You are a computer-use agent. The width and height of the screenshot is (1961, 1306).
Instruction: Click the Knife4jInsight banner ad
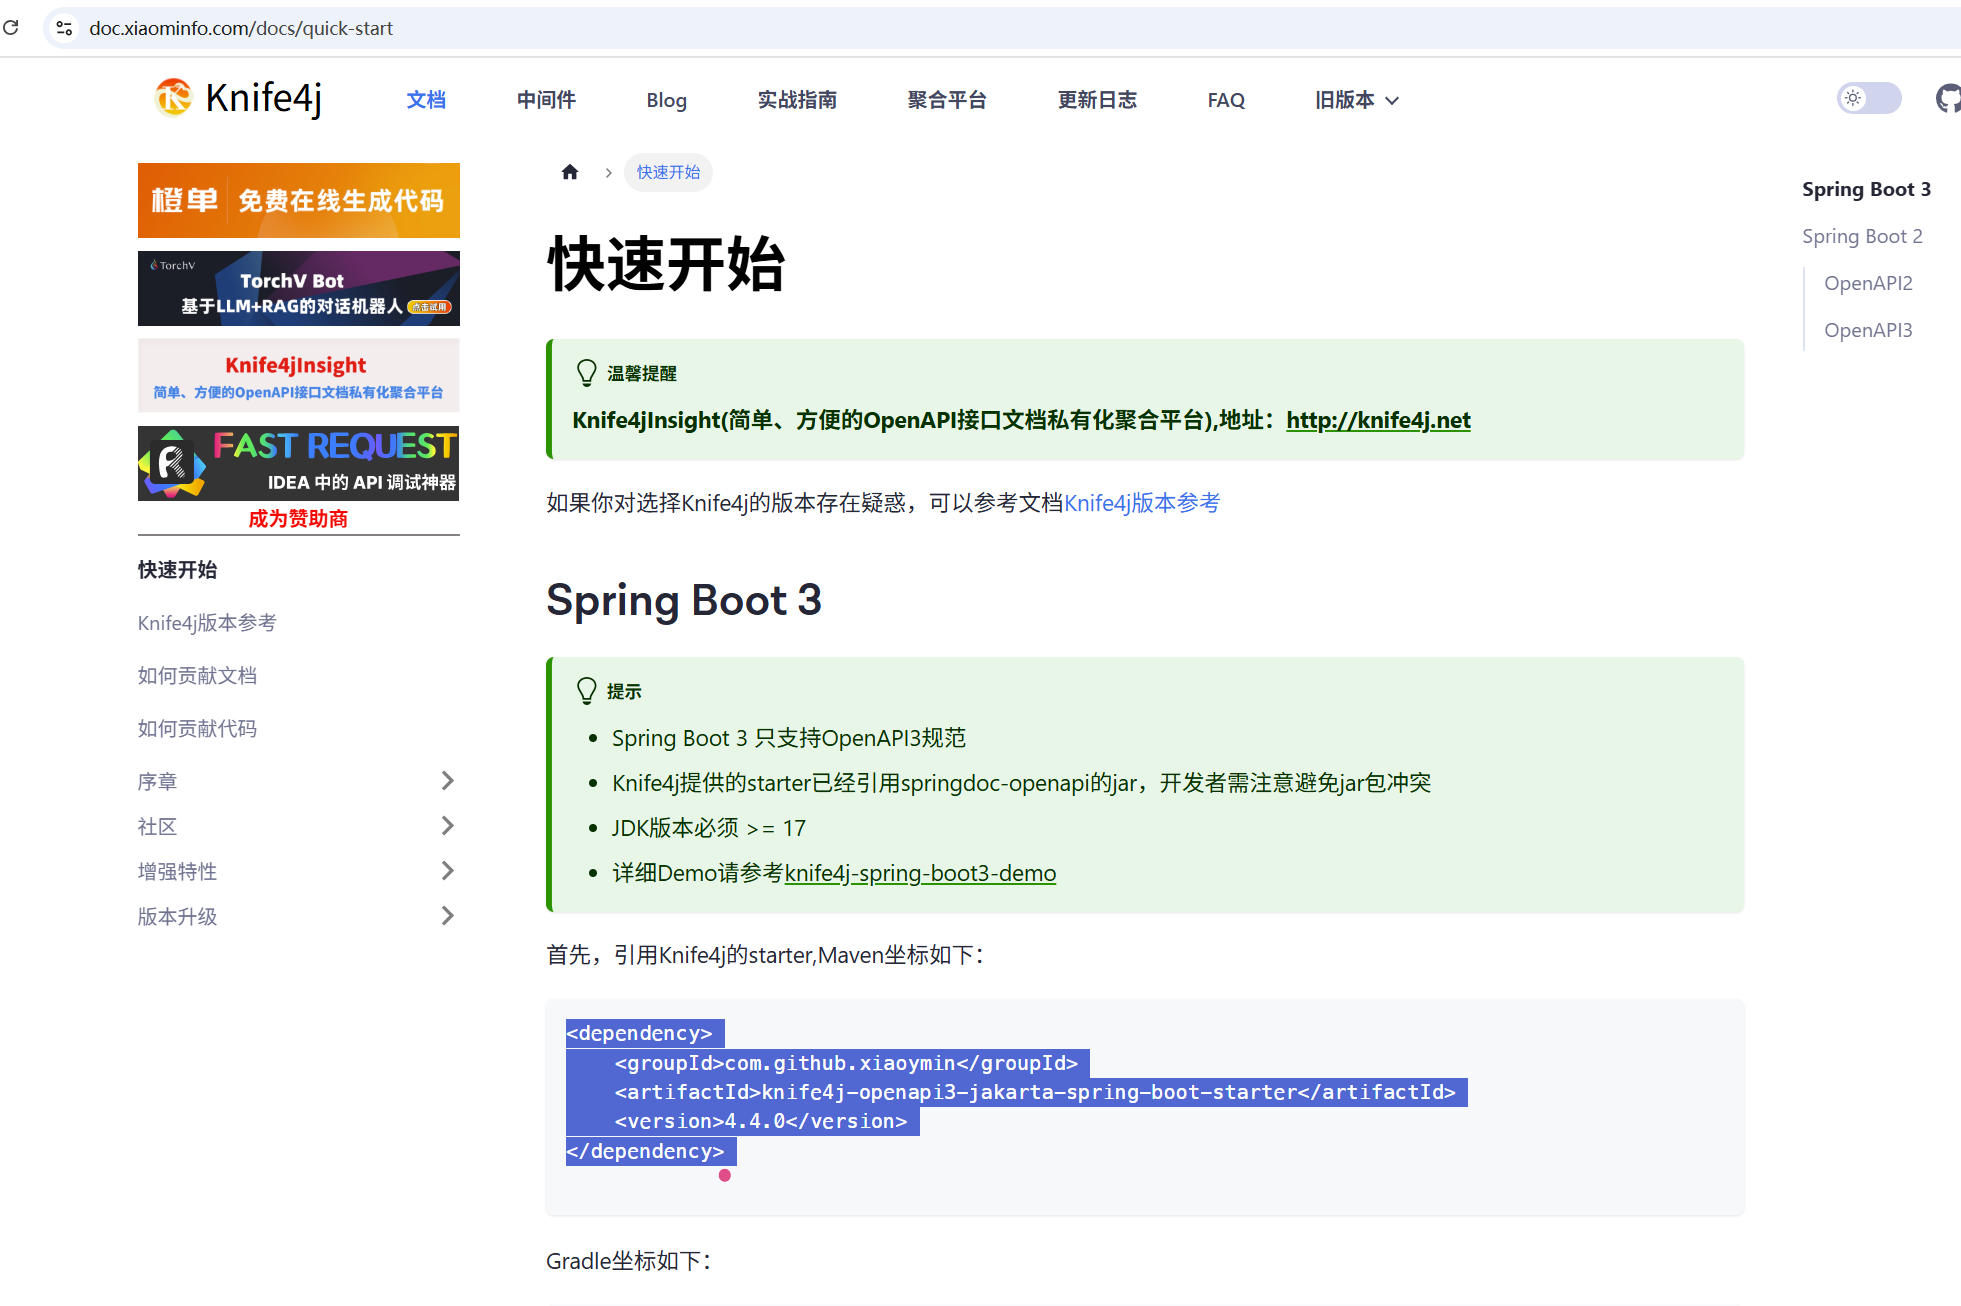pos(299,376)
